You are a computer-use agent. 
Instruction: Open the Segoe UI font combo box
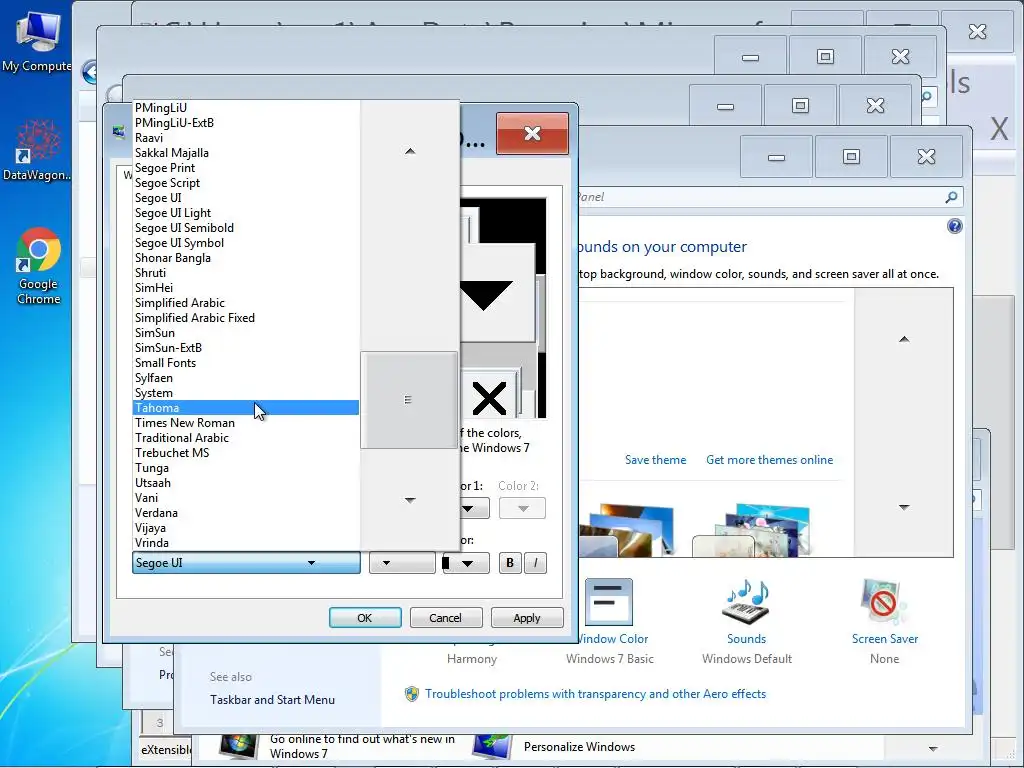click(246, 563)
